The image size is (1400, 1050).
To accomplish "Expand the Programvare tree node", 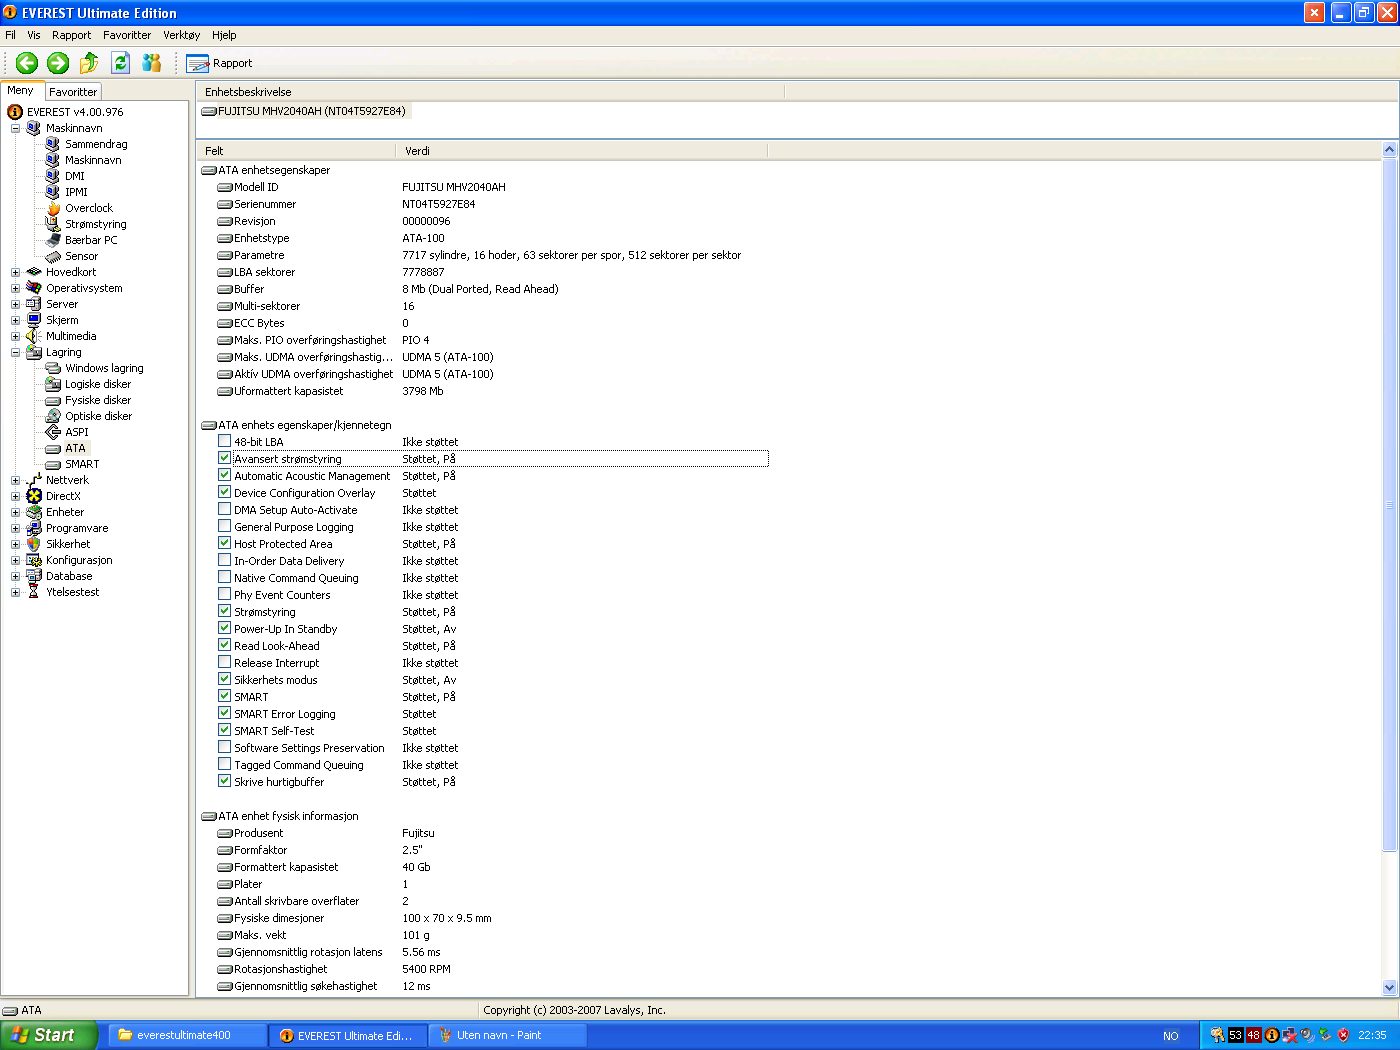I will click(x=15, y=528).
